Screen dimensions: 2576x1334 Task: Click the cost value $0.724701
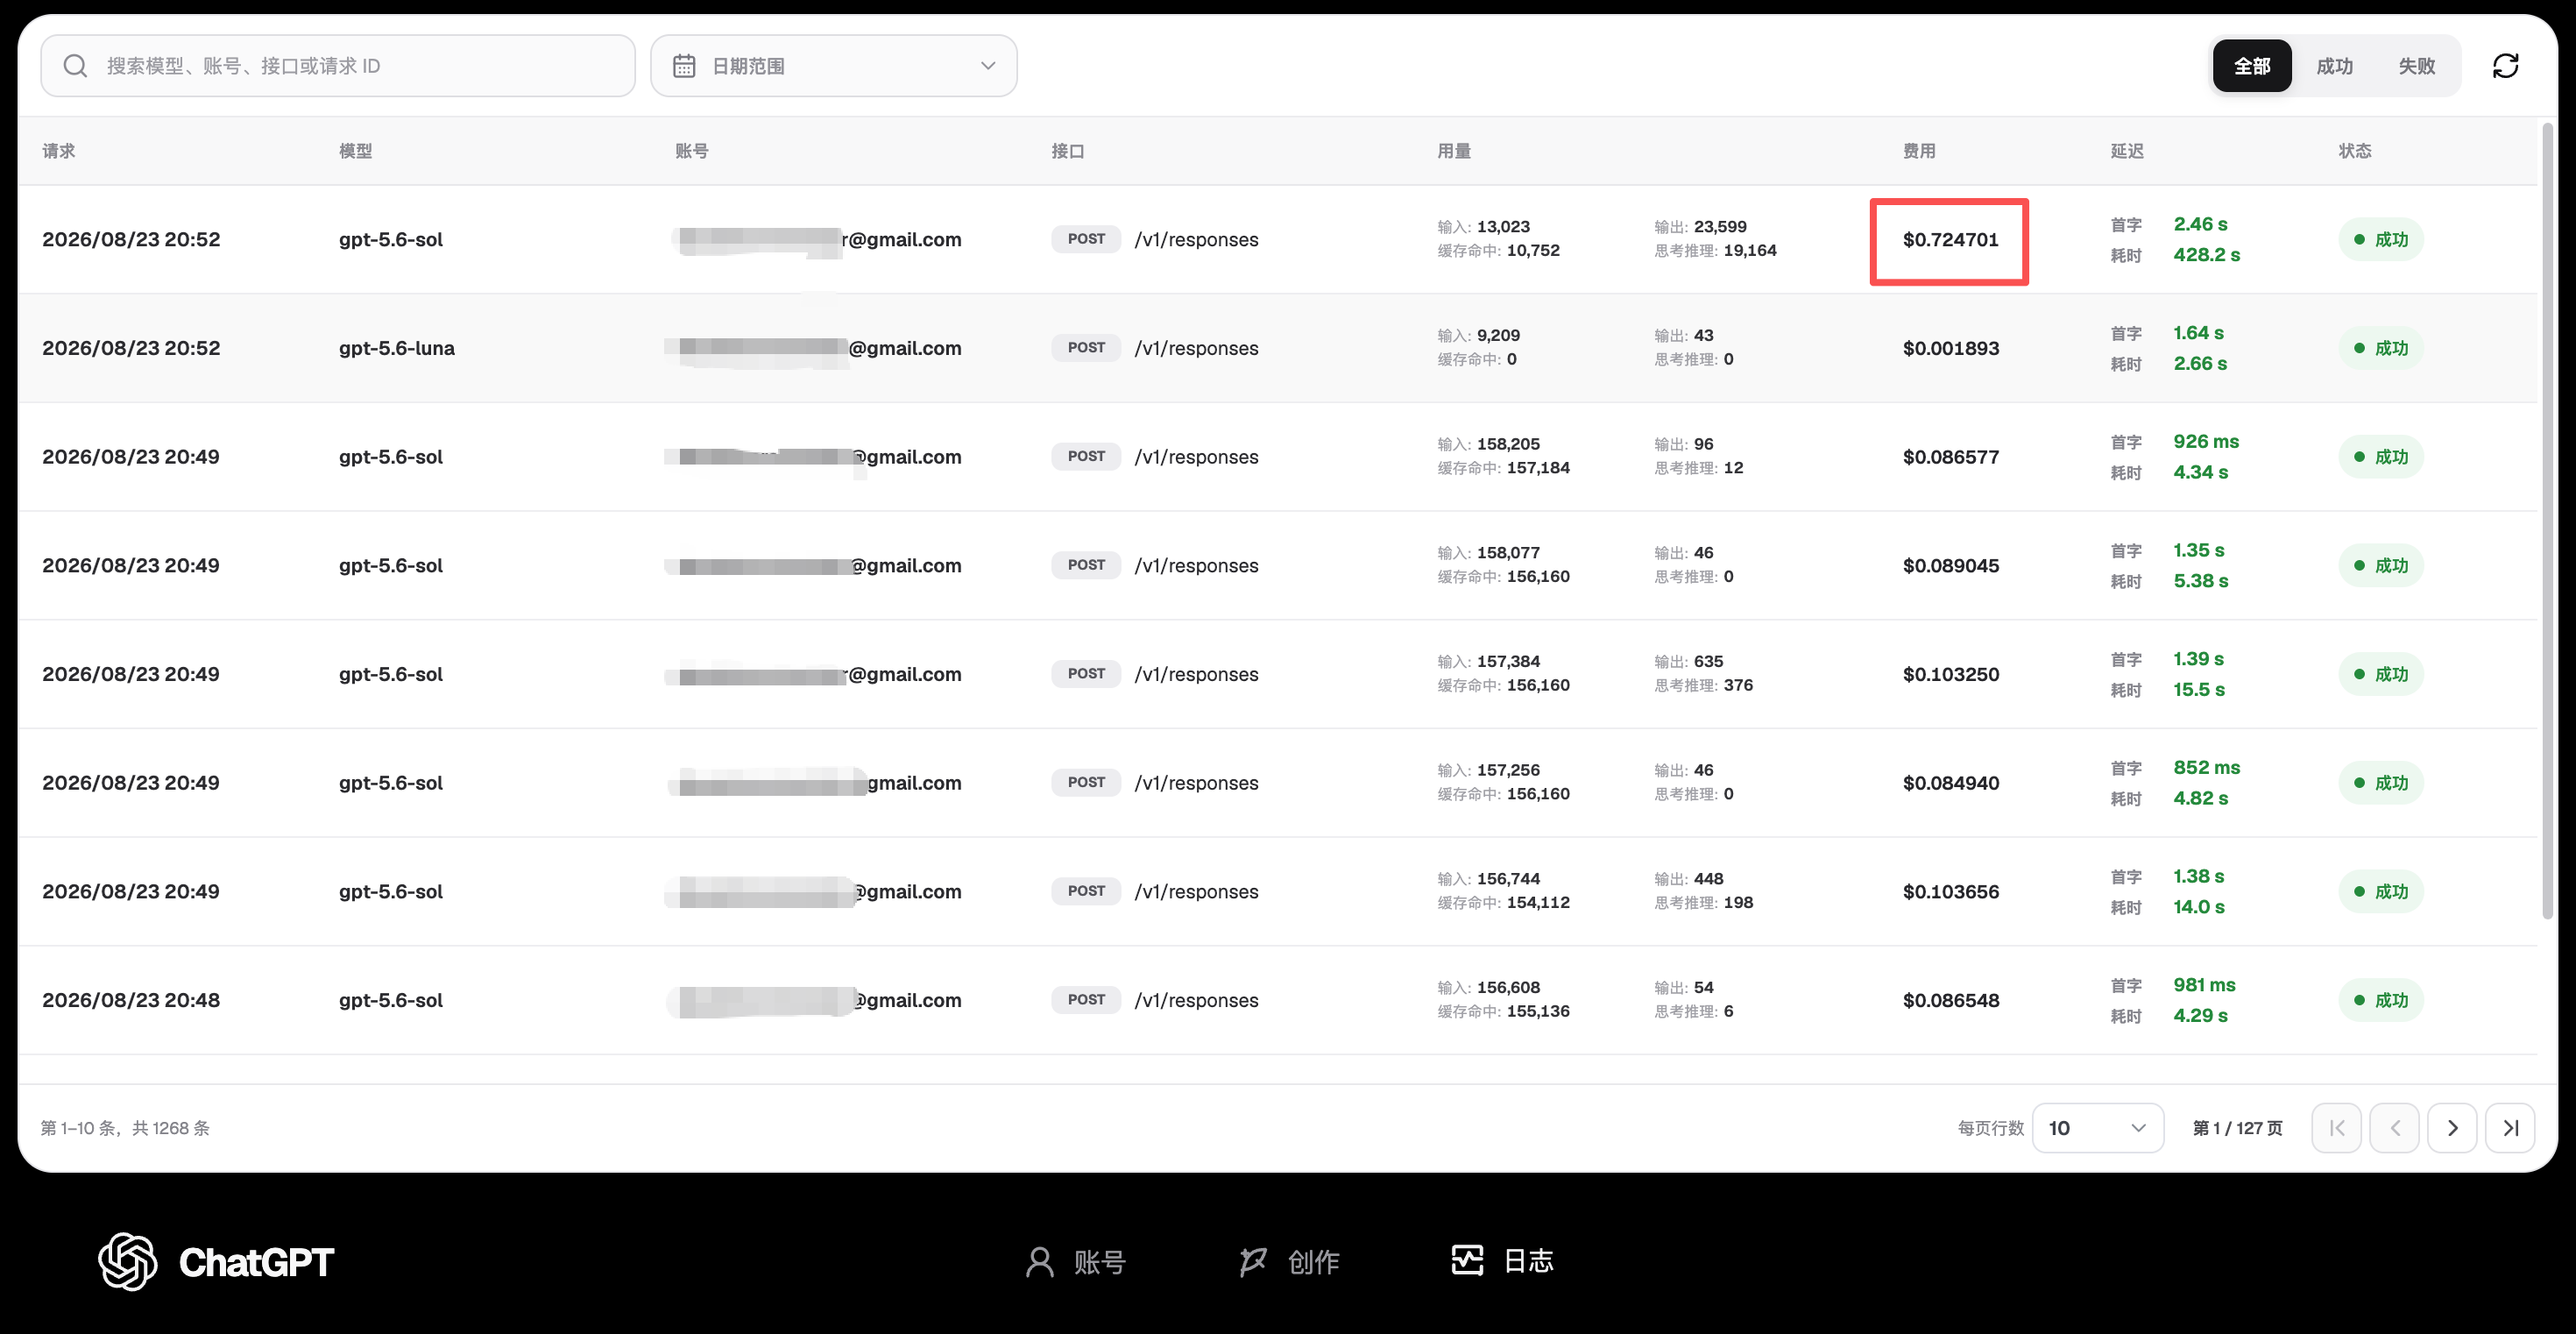tap(1950, 240)
